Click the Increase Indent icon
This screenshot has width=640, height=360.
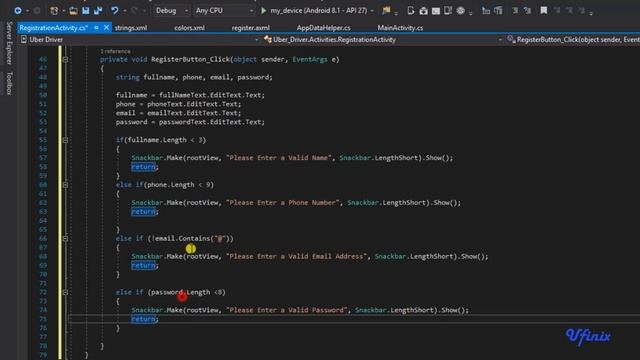pyautogui.click(x=498, y=11)
